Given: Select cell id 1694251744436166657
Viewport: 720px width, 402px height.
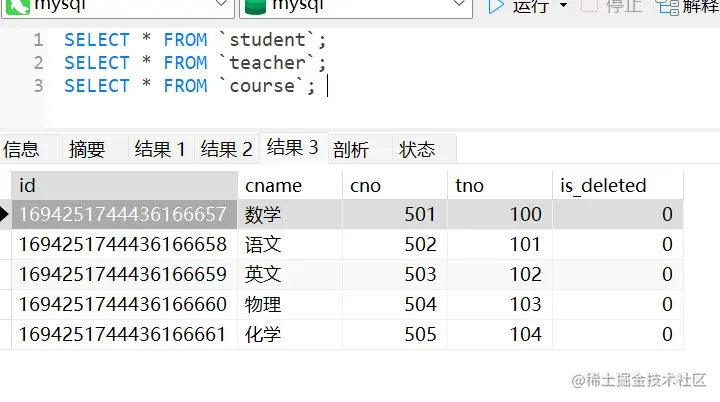Looking at the screenshot, I should tap(124, 215).
